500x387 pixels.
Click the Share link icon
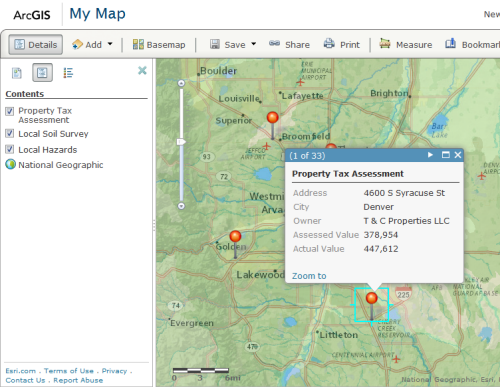pos(274,43)
